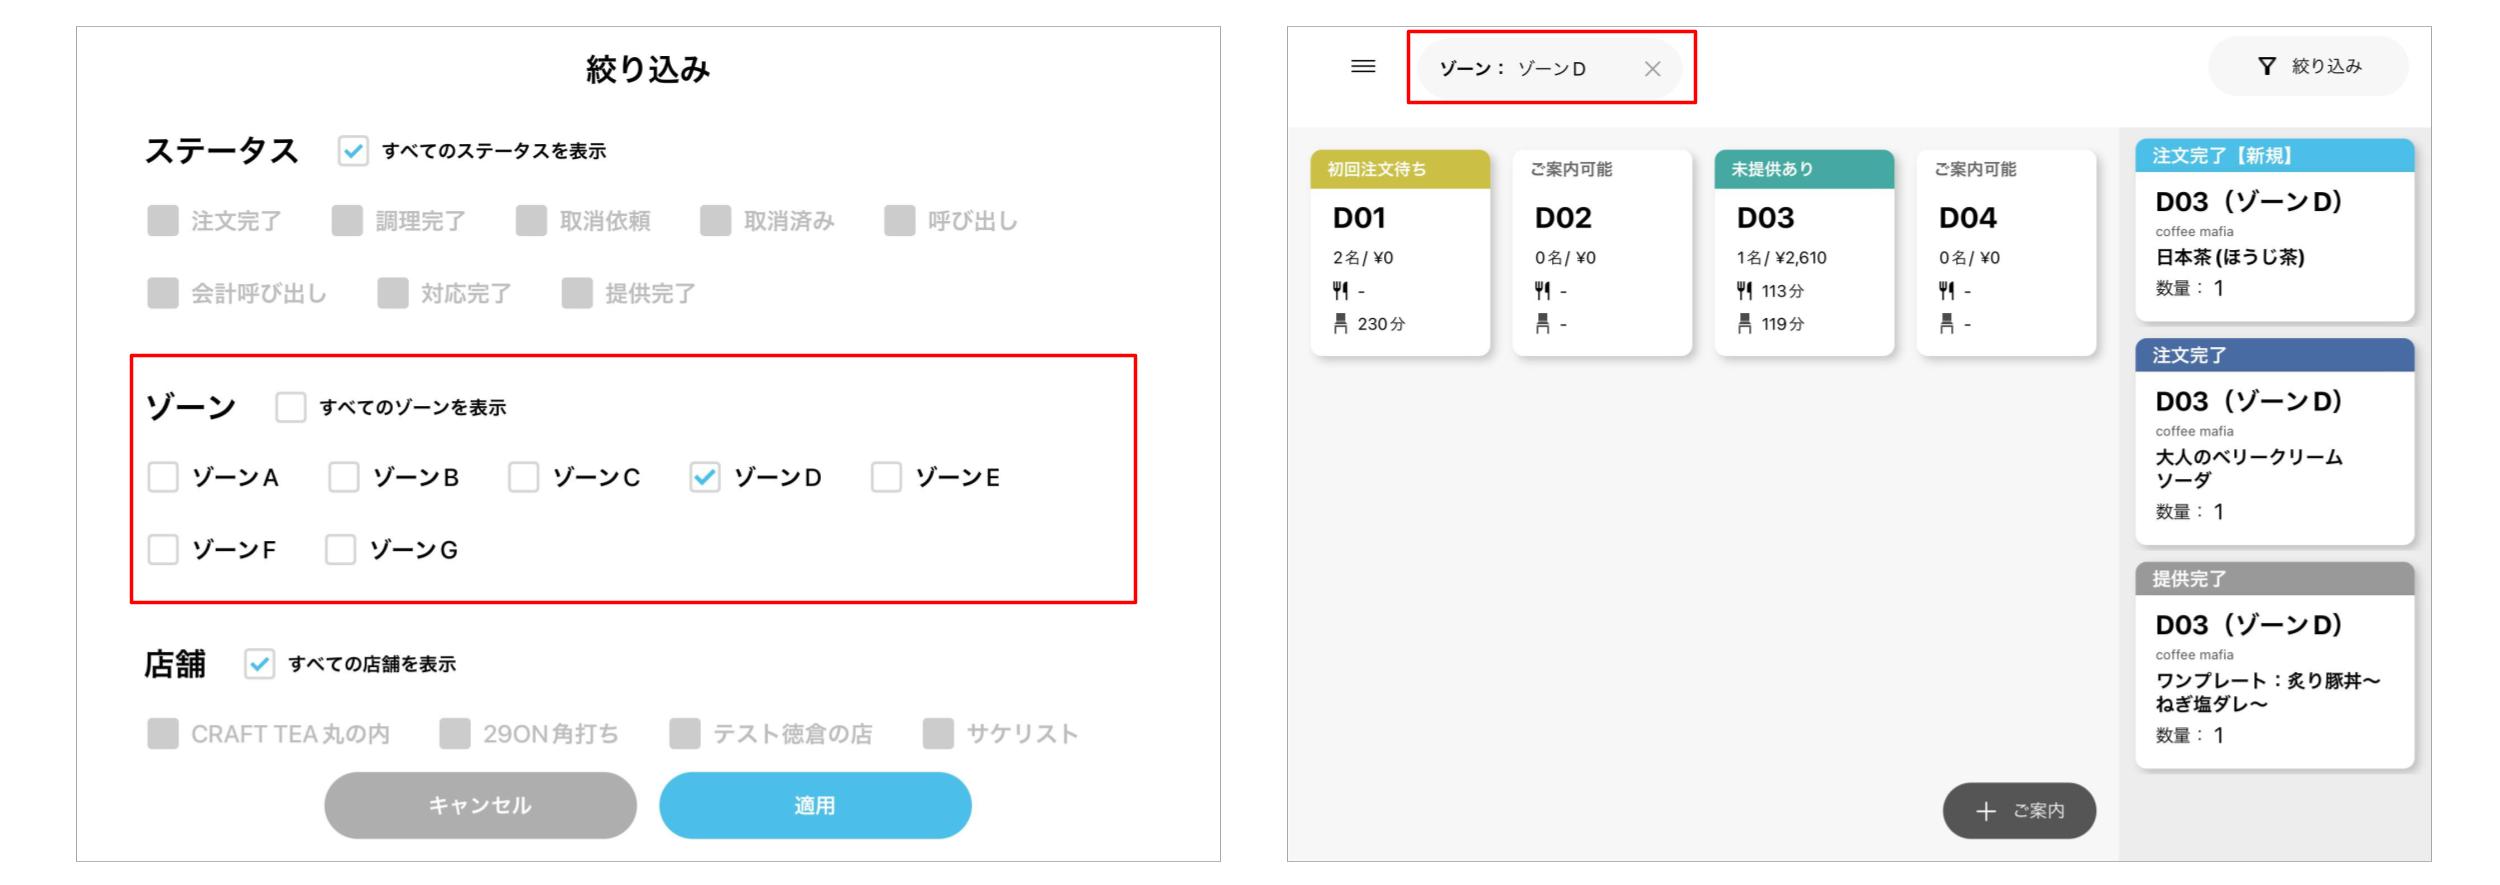Uncheck the ゾーンD checkbox
2500x885 pixels.
click(705, 477)
